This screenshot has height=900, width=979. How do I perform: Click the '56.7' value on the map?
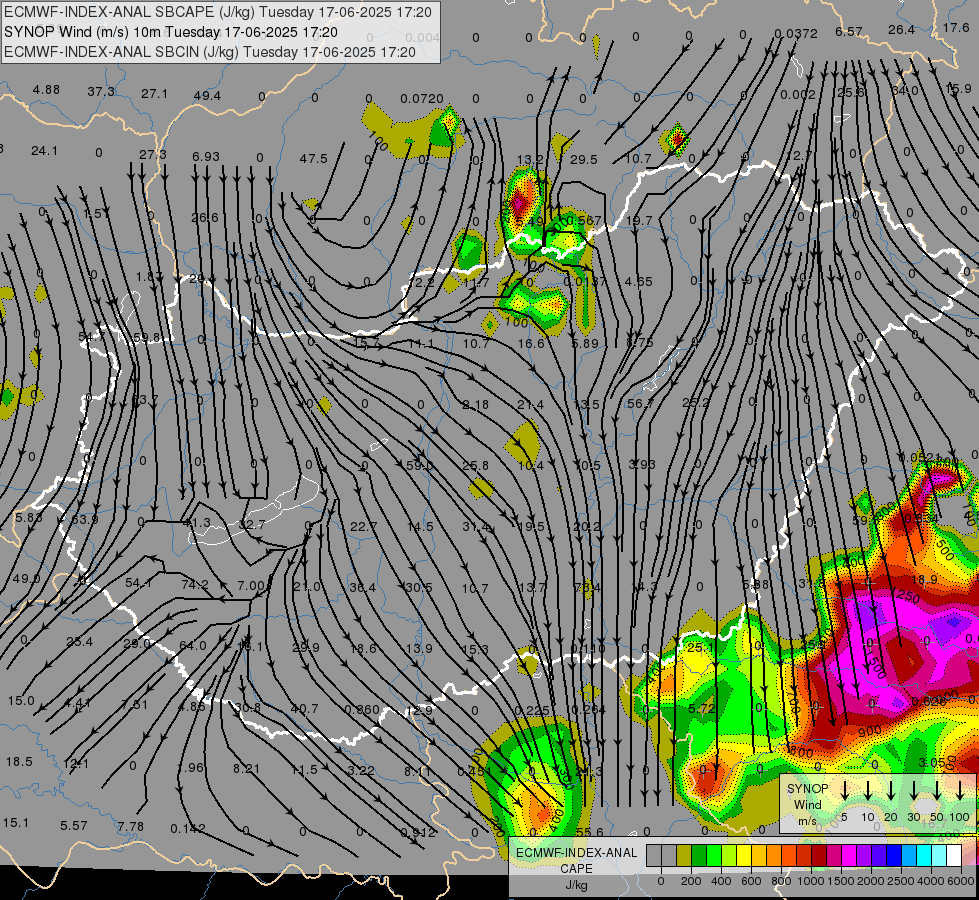point(640,403)
